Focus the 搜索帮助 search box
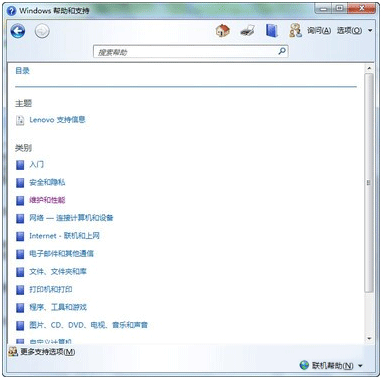Screen dimensions: 382x379 point(191,52)
